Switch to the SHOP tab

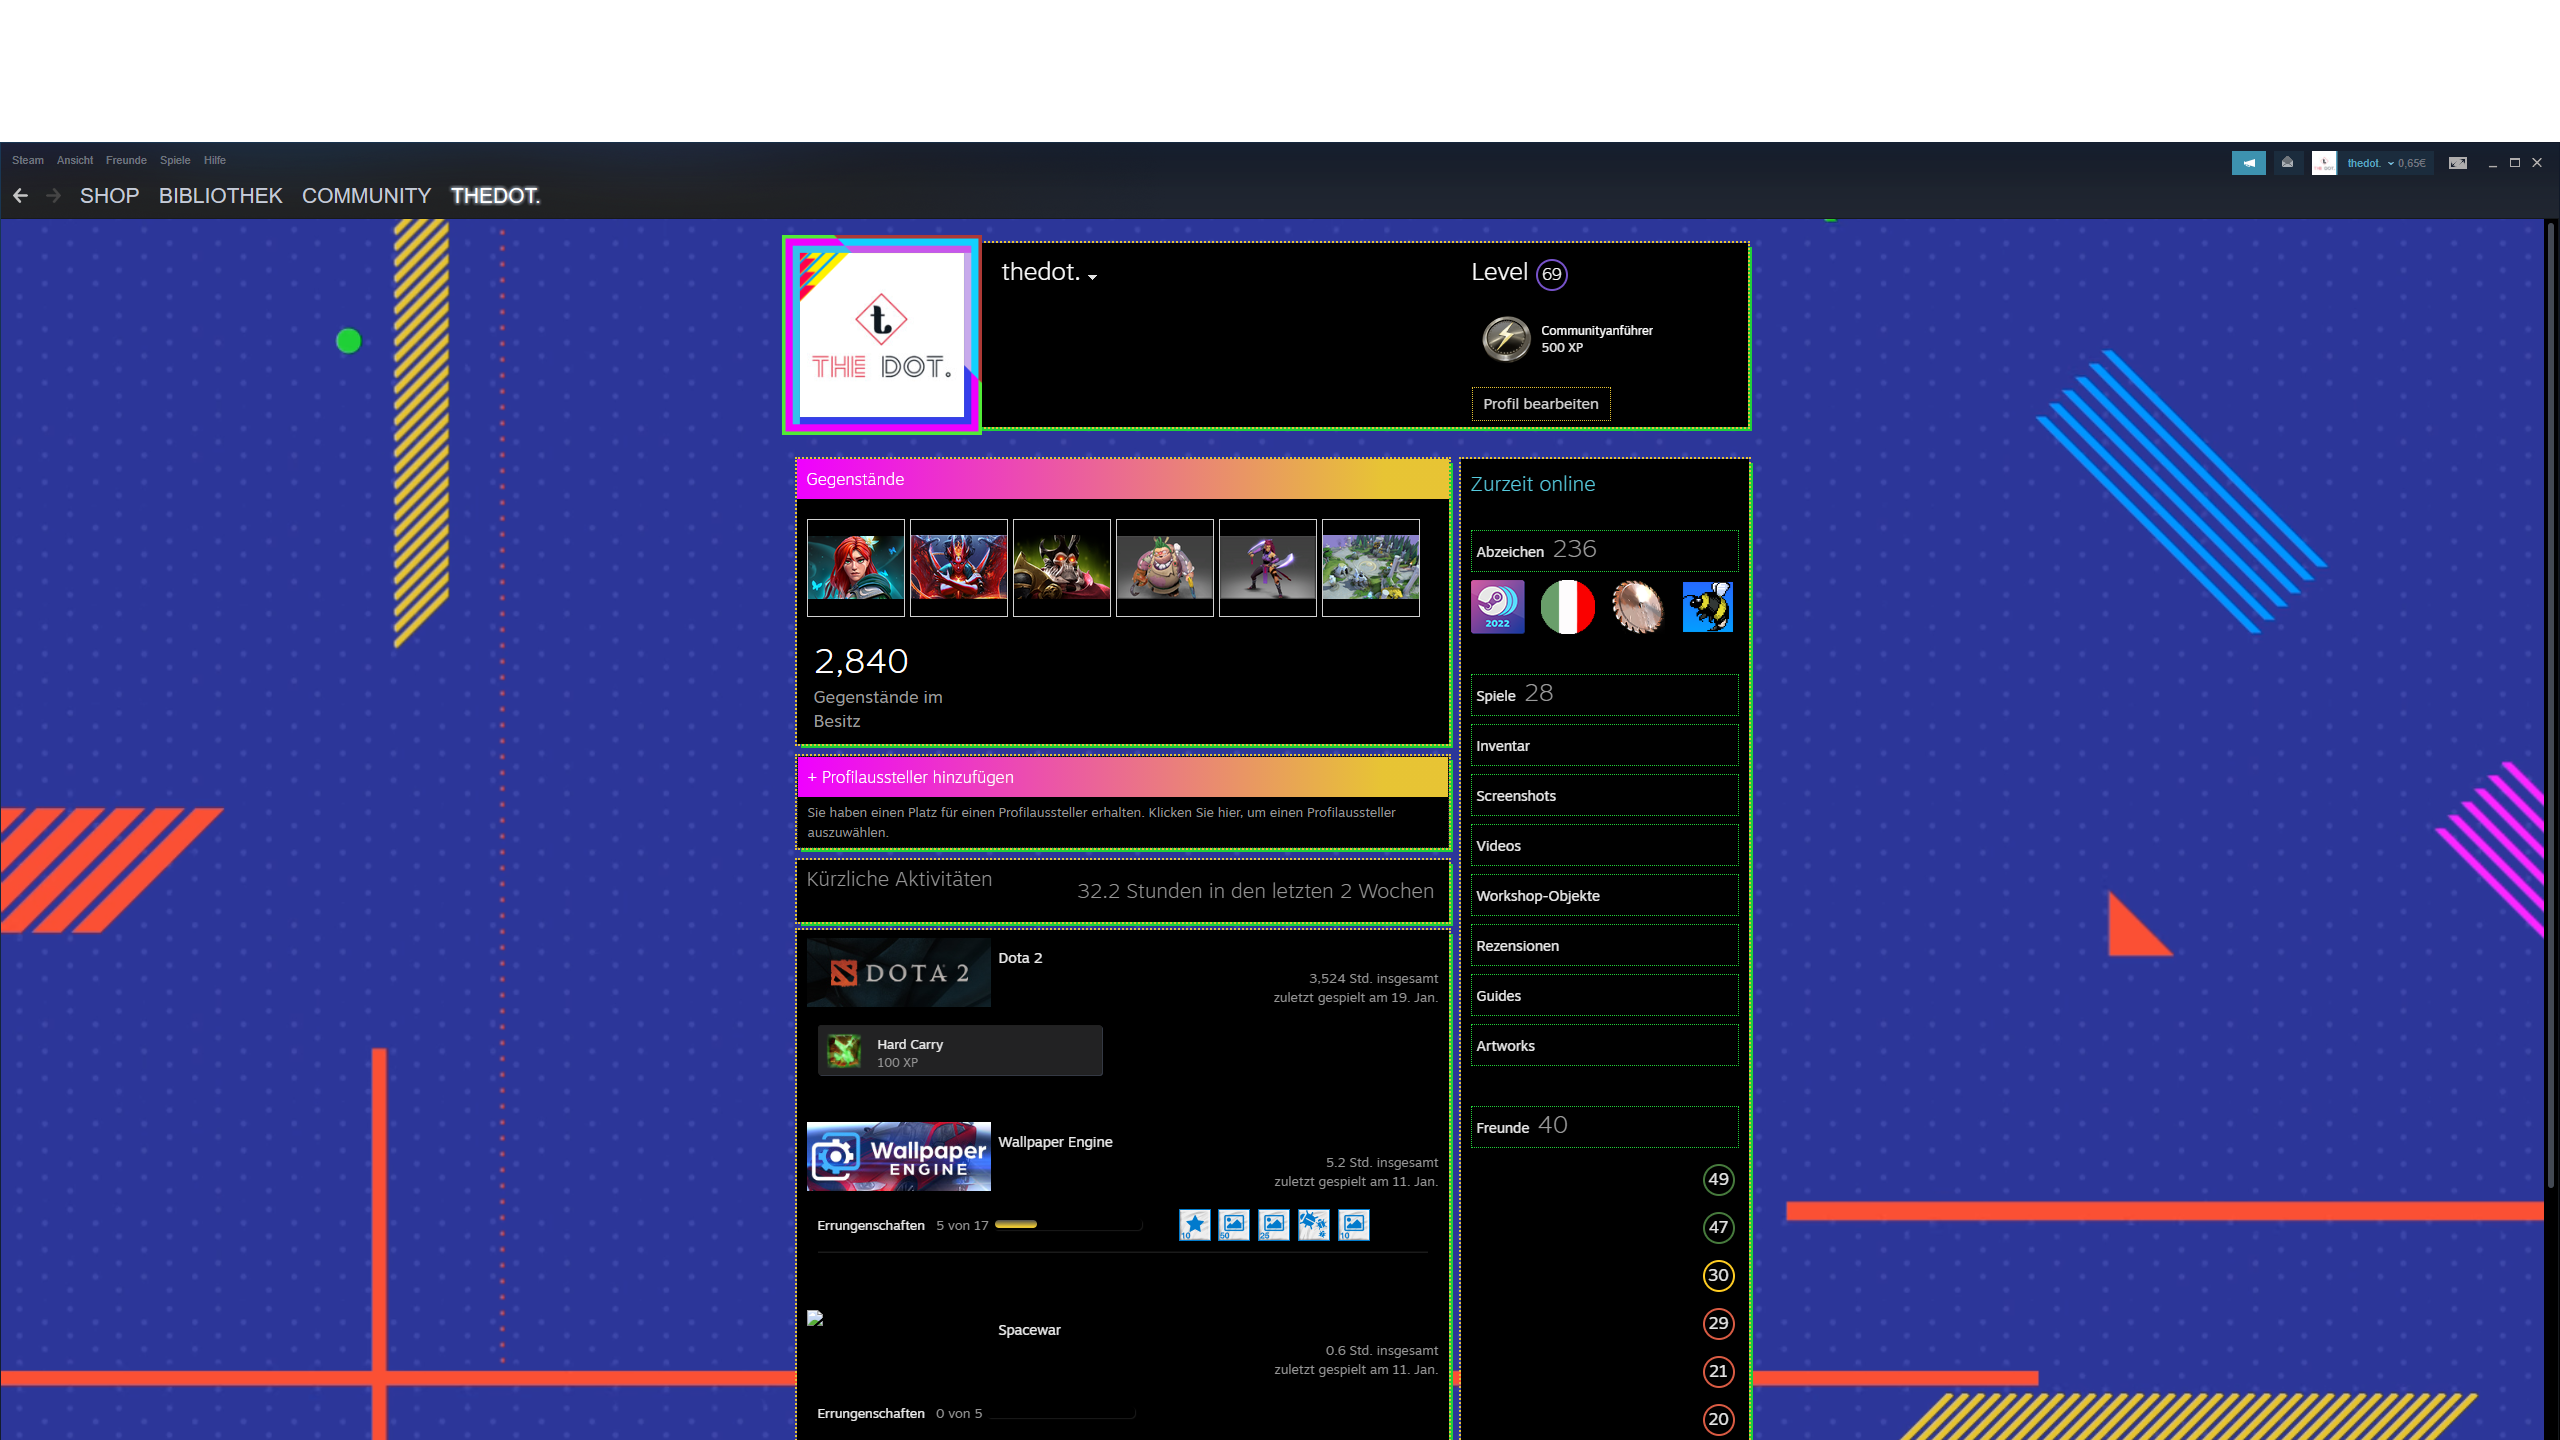pyautogui.click(x=109, y=196)
